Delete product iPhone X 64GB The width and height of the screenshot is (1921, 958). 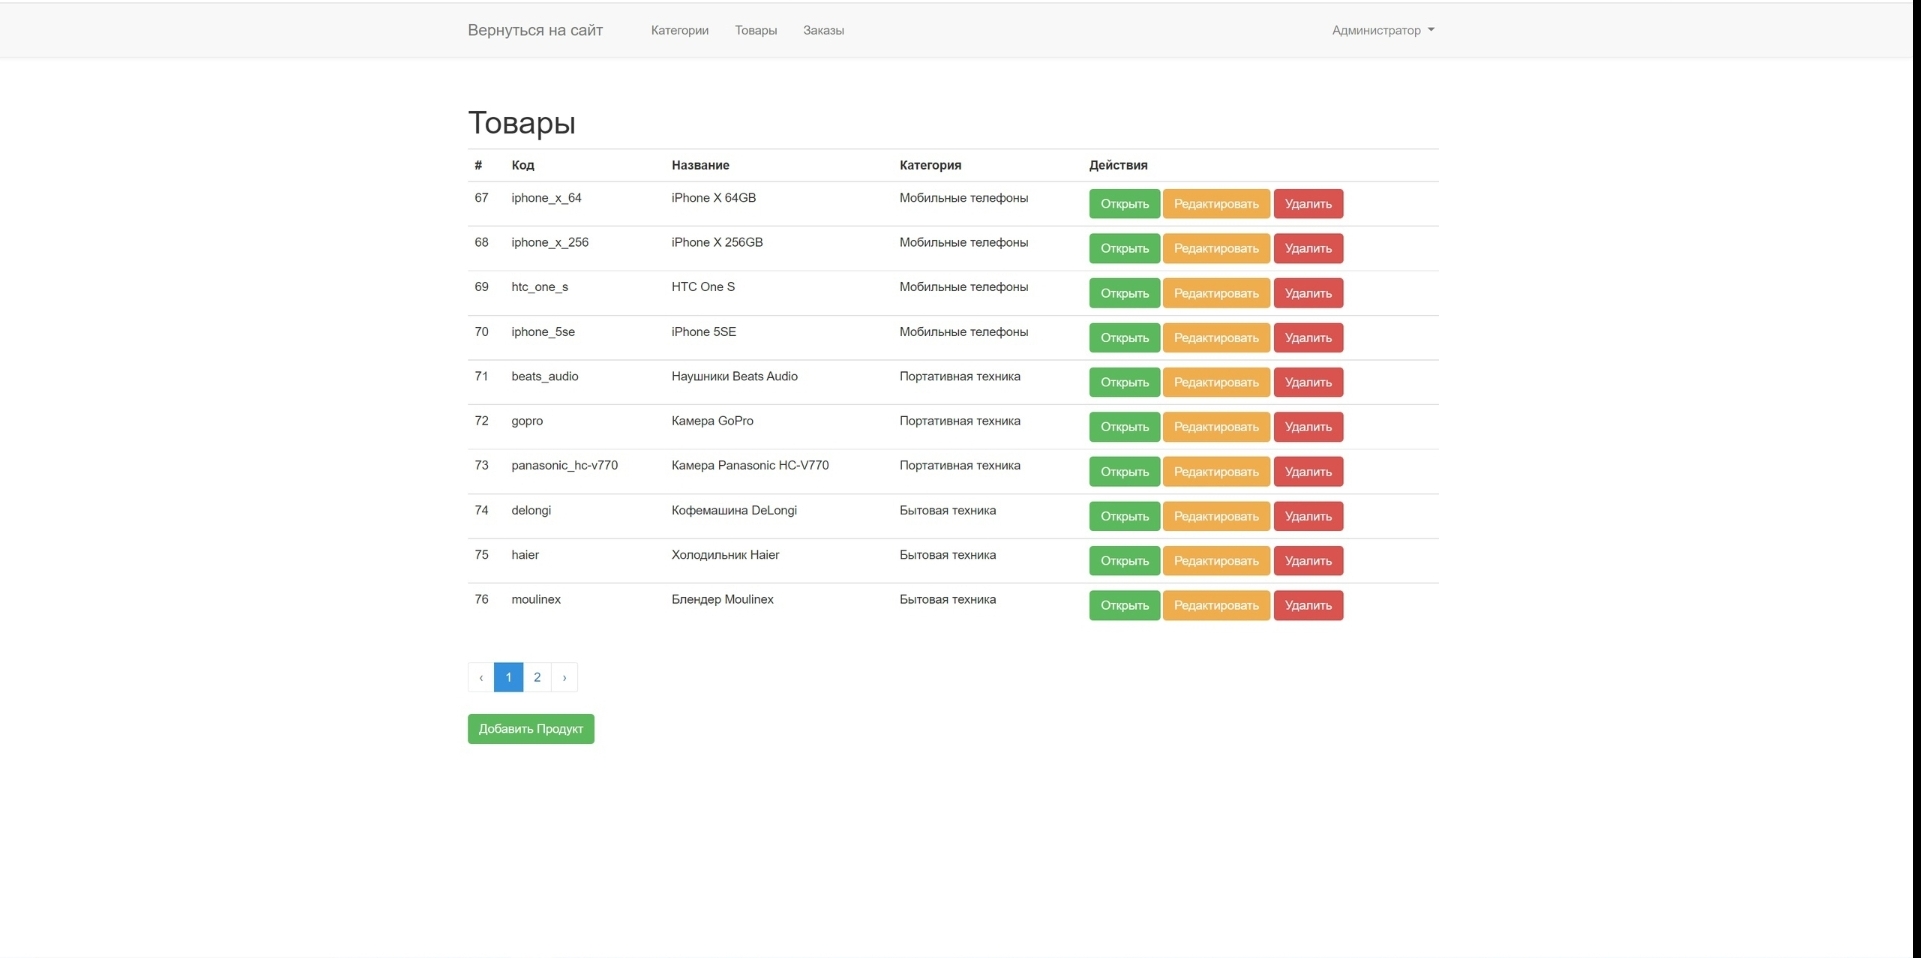pos(1308,204)
